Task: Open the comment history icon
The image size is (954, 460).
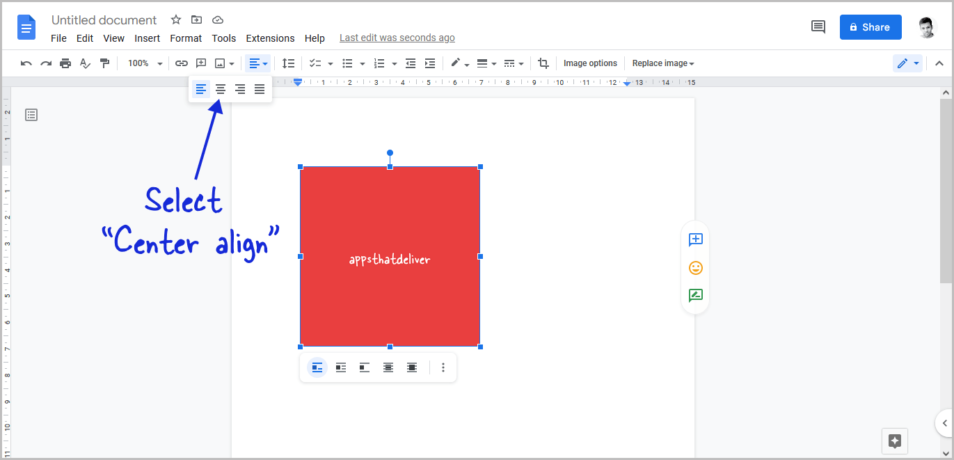Action: click(x=818, y=27)
